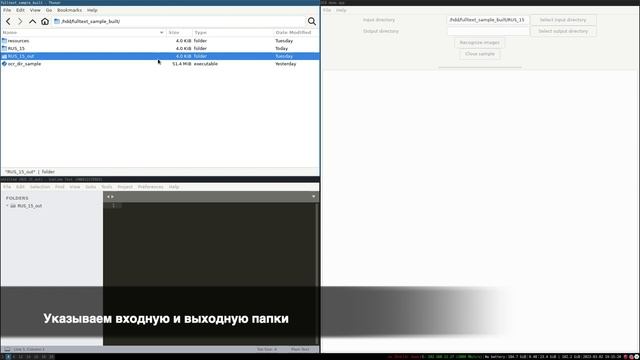Open File menu in Thunar
Screen dimensions: 640x360
click(x=7, y=10)
